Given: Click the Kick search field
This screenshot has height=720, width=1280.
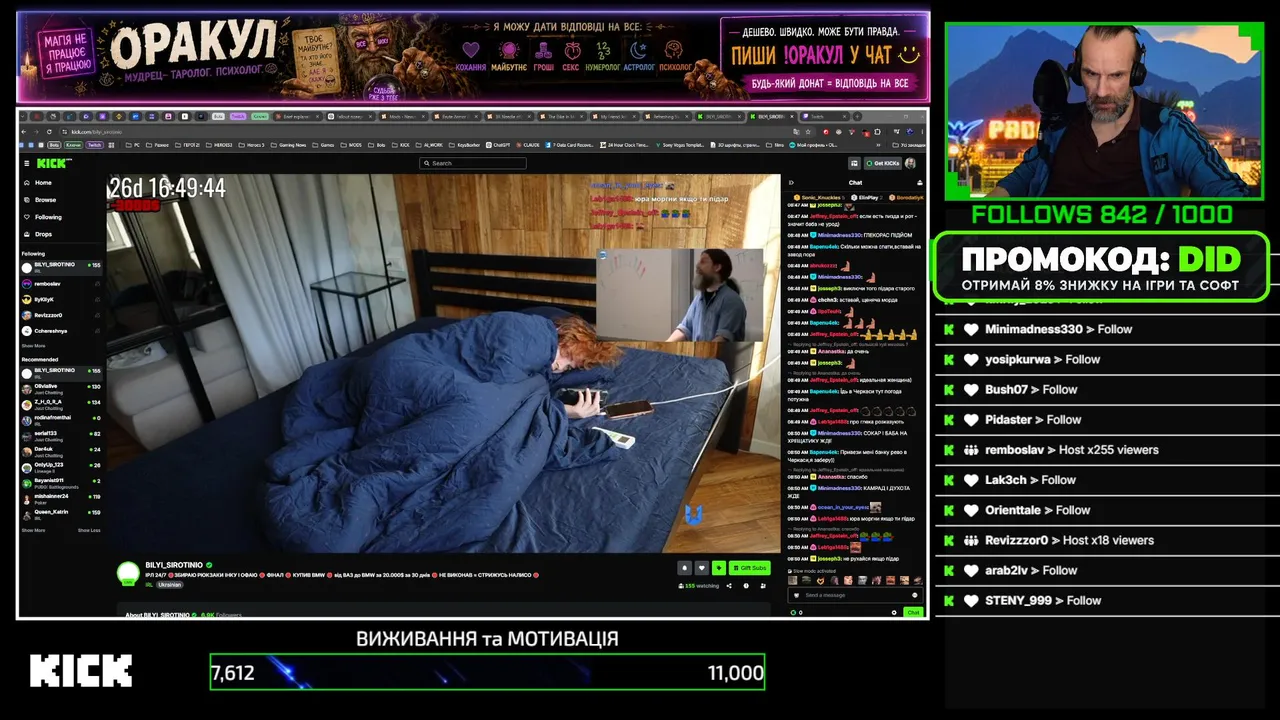Looking at the screenshot, I should click(x=471, y=163).
